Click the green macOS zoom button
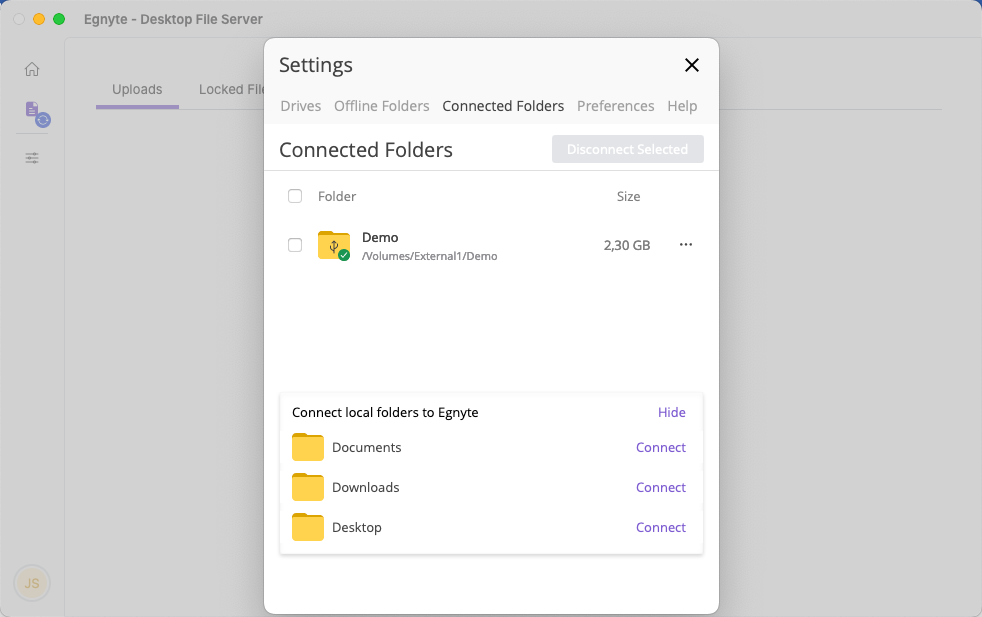982x617 pixels. pyautogui.click(x=59, y=19)
